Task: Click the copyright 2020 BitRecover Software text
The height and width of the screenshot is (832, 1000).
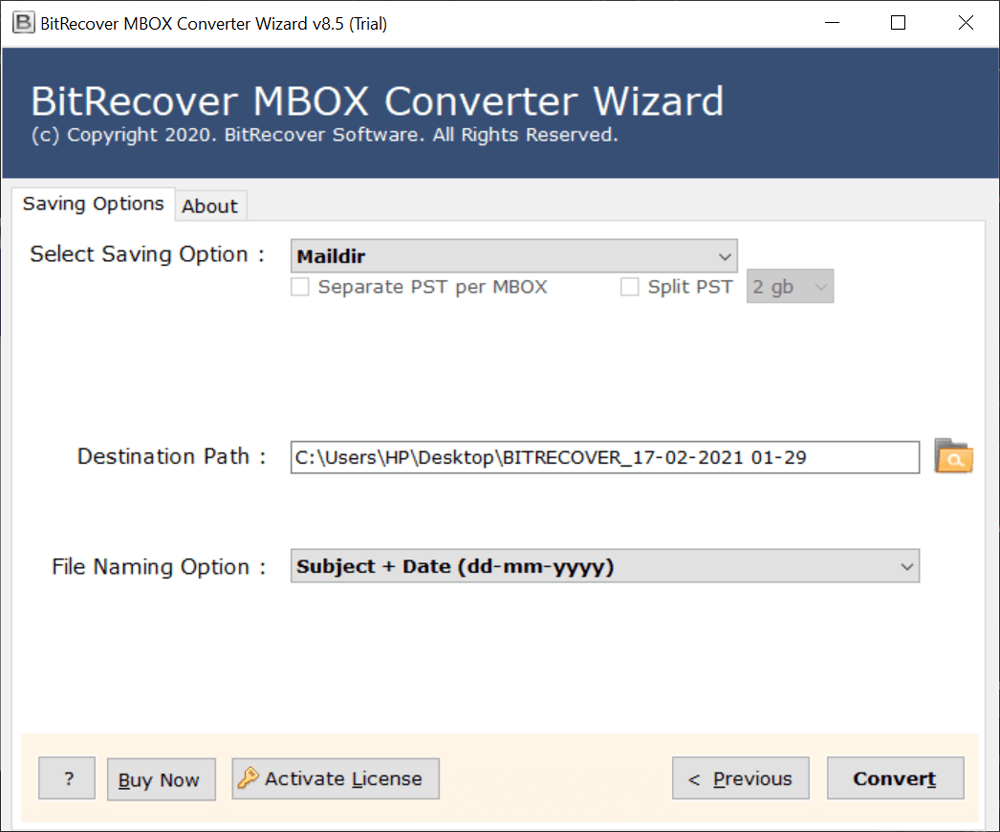Action: (325, 135)
